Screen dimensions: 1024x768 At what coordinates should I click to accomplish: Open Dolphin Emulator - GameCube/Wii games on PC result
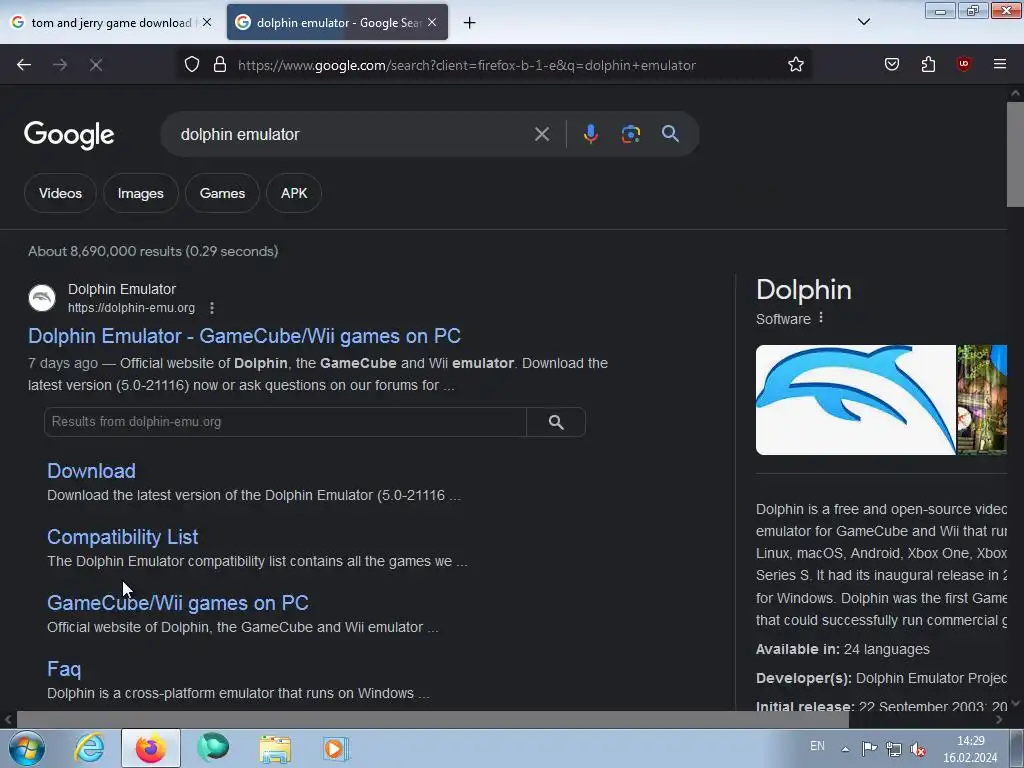[244, 336]
